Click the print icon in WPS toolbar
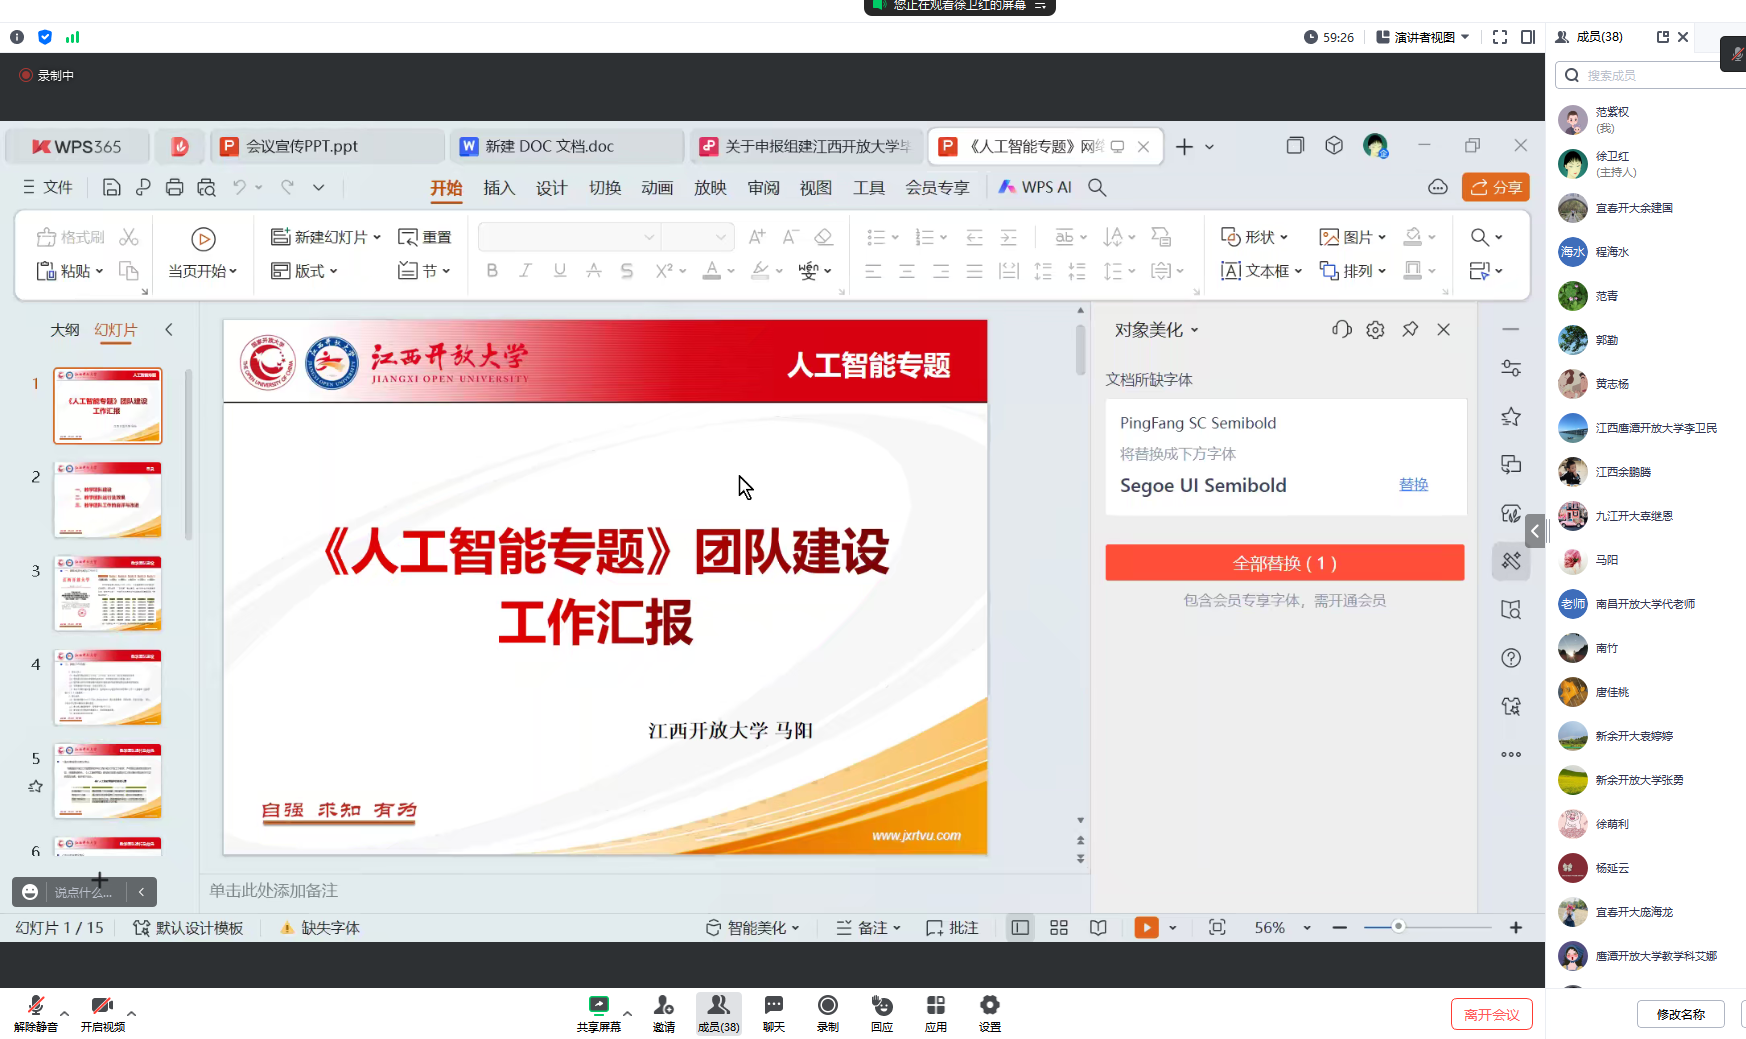Viewport: 1746px width, 1039px height. click(174, 187)
